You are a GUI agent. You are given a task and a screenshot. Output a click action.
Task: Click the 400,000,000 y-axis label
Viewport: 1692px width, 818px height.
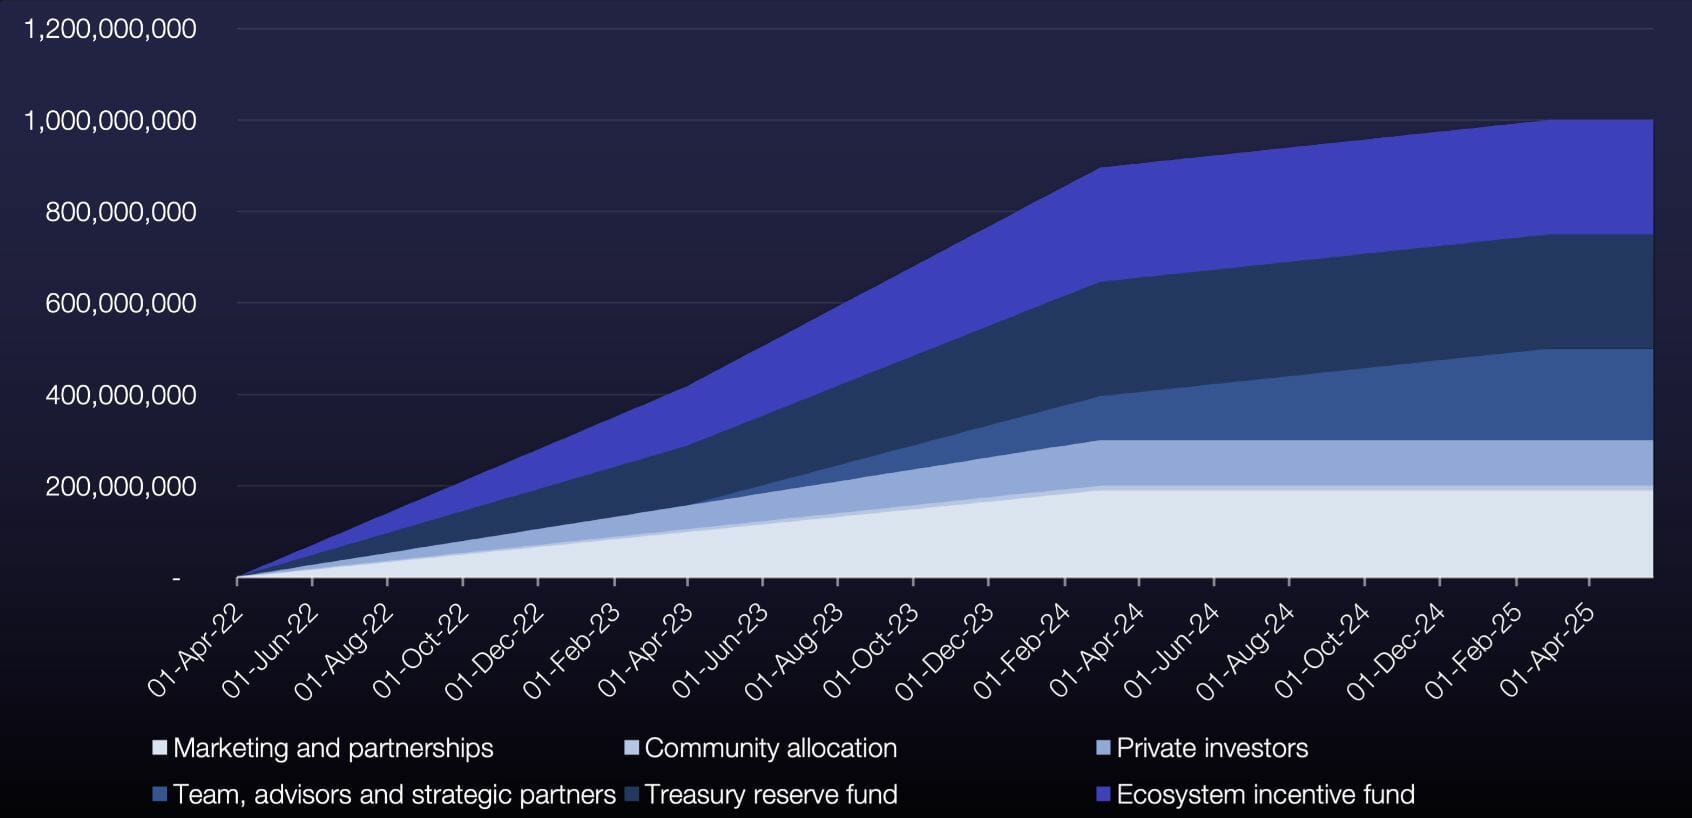click(x=121, y=395)
